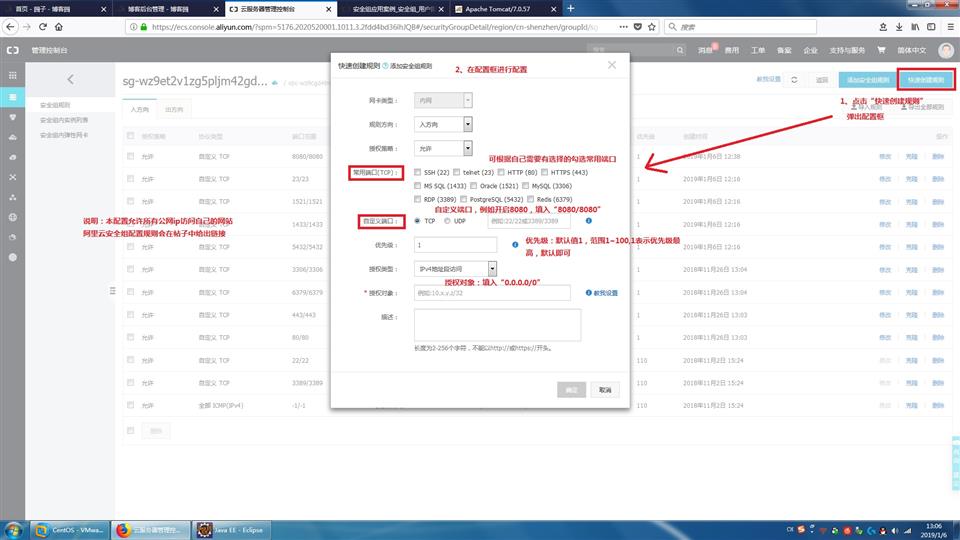Click the 描述 description text area

(497, 324)
